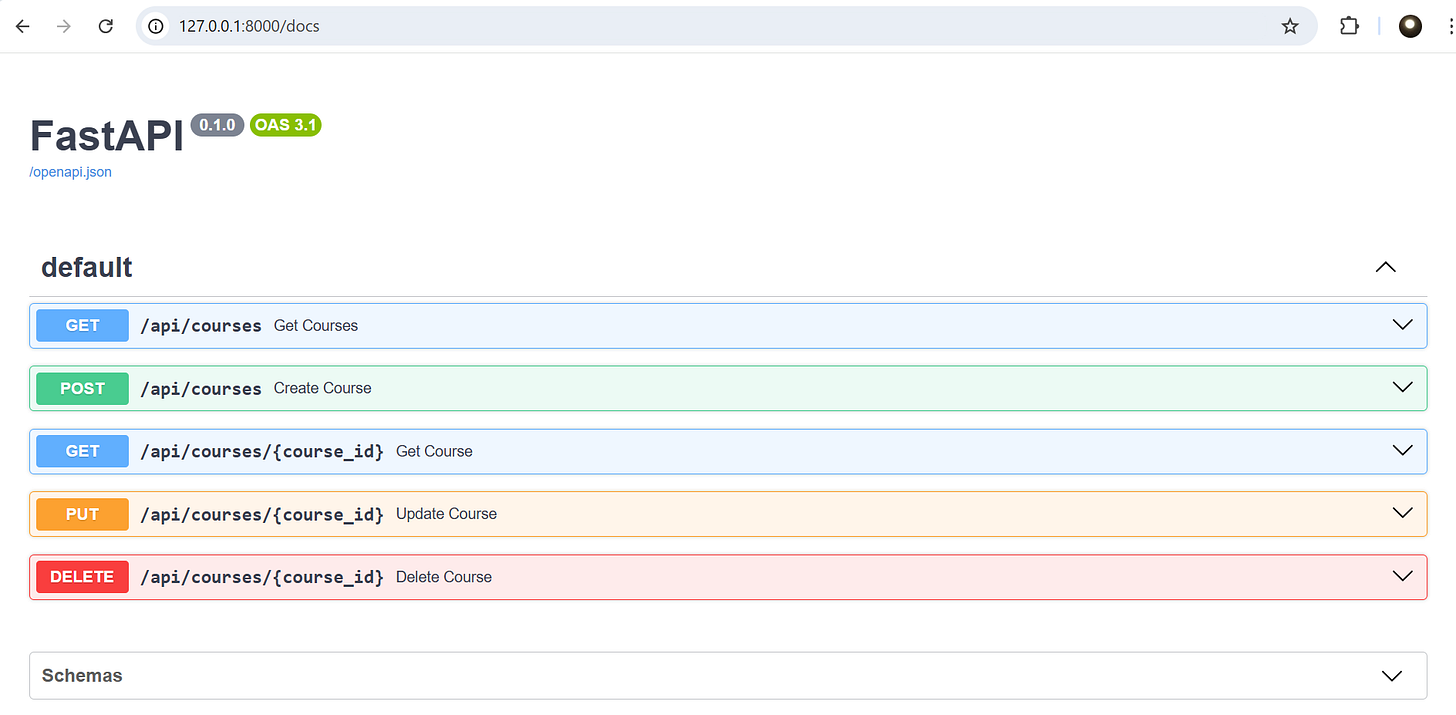The height and width of the screenshot is (715, 1456).
Task: Click the Get Courses path /api/courses
Action: tap(200, 326)
